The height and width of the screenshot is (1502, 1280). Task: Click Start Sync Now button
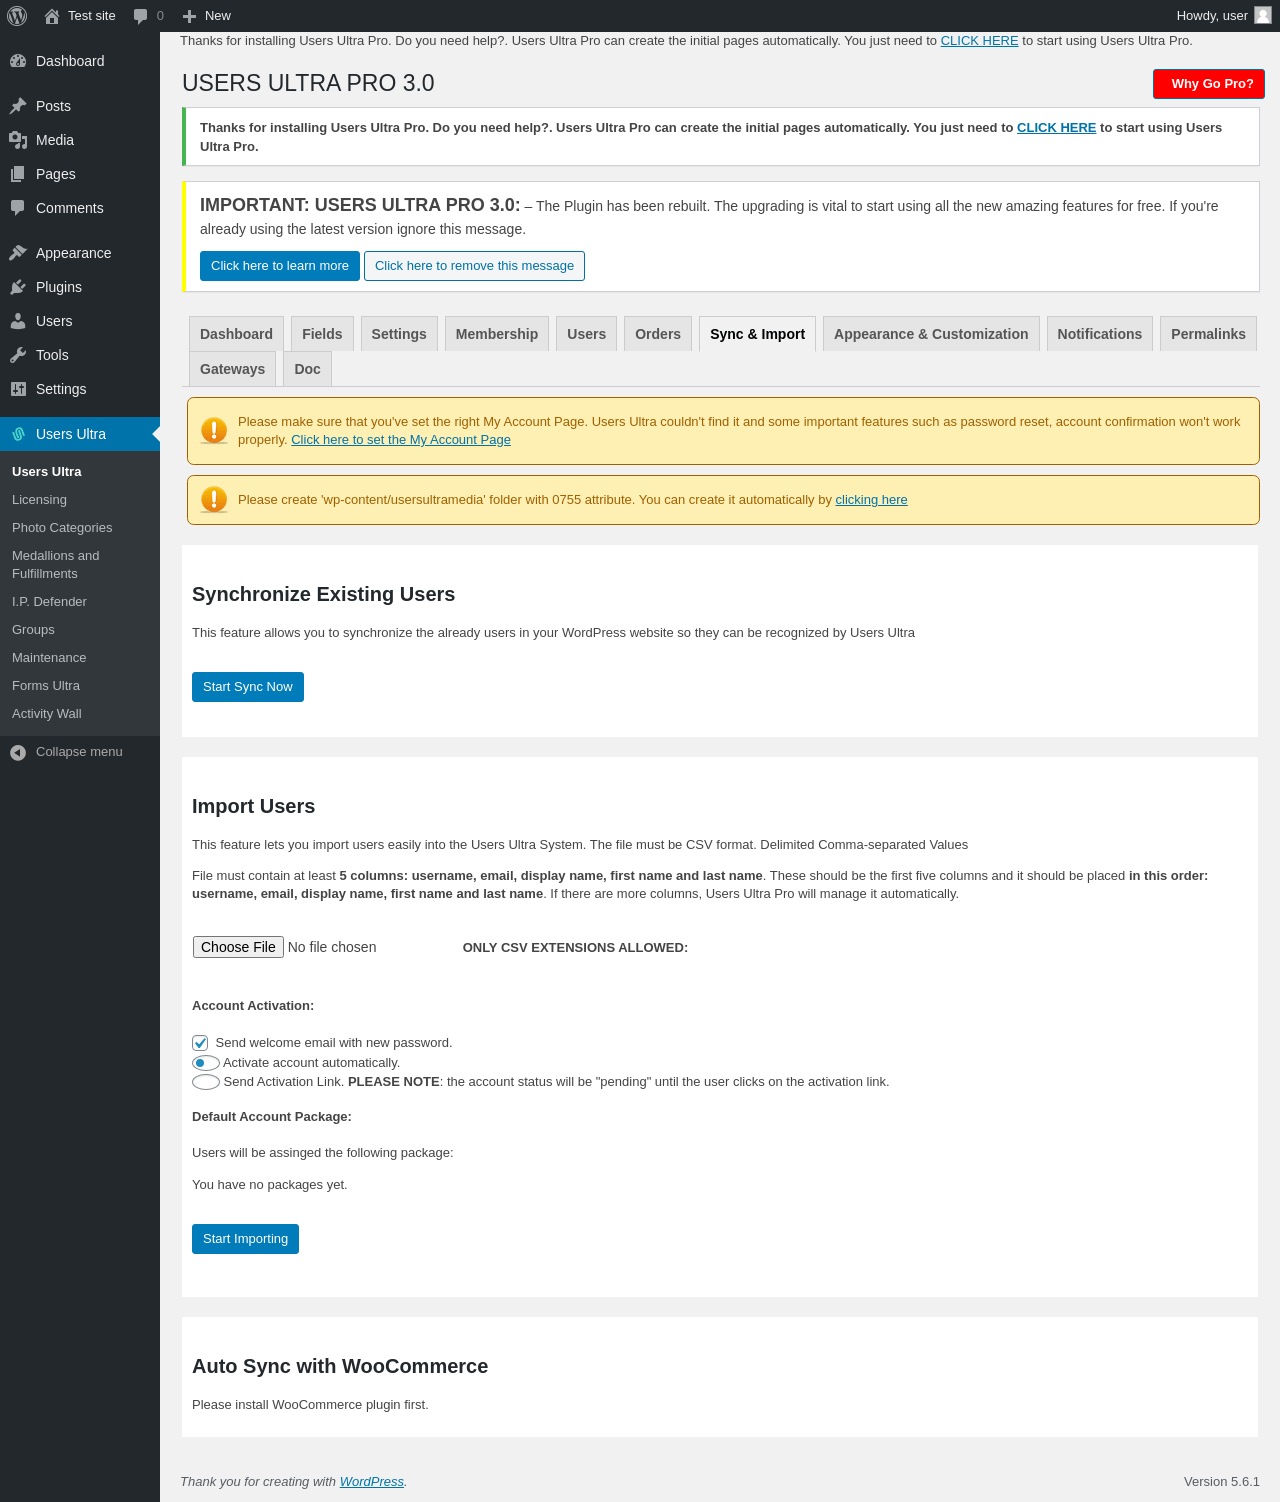click(248, 687)
